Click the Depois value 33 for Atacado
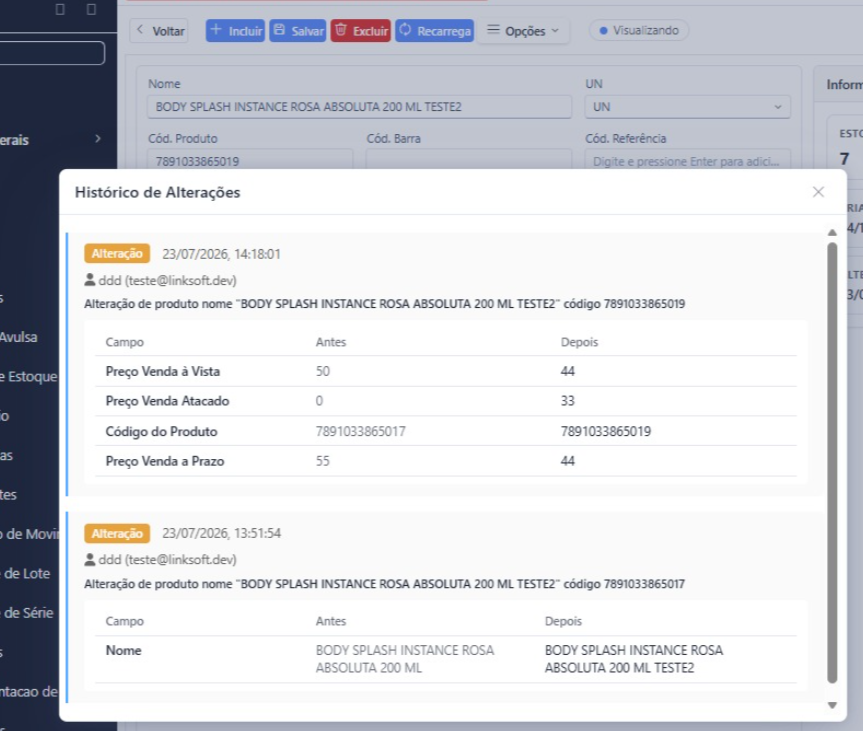 point(567,401)
